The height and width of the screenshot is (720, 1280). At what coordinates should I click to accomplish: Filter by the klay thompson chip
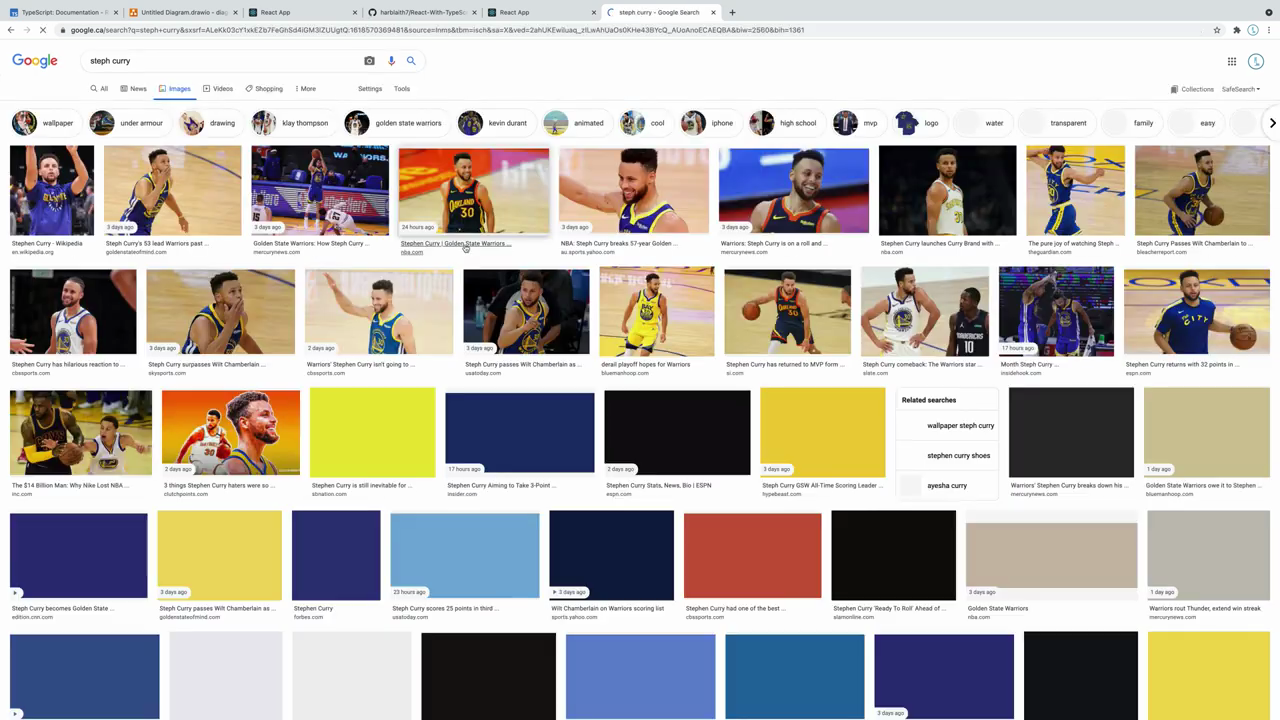point(290,123)
